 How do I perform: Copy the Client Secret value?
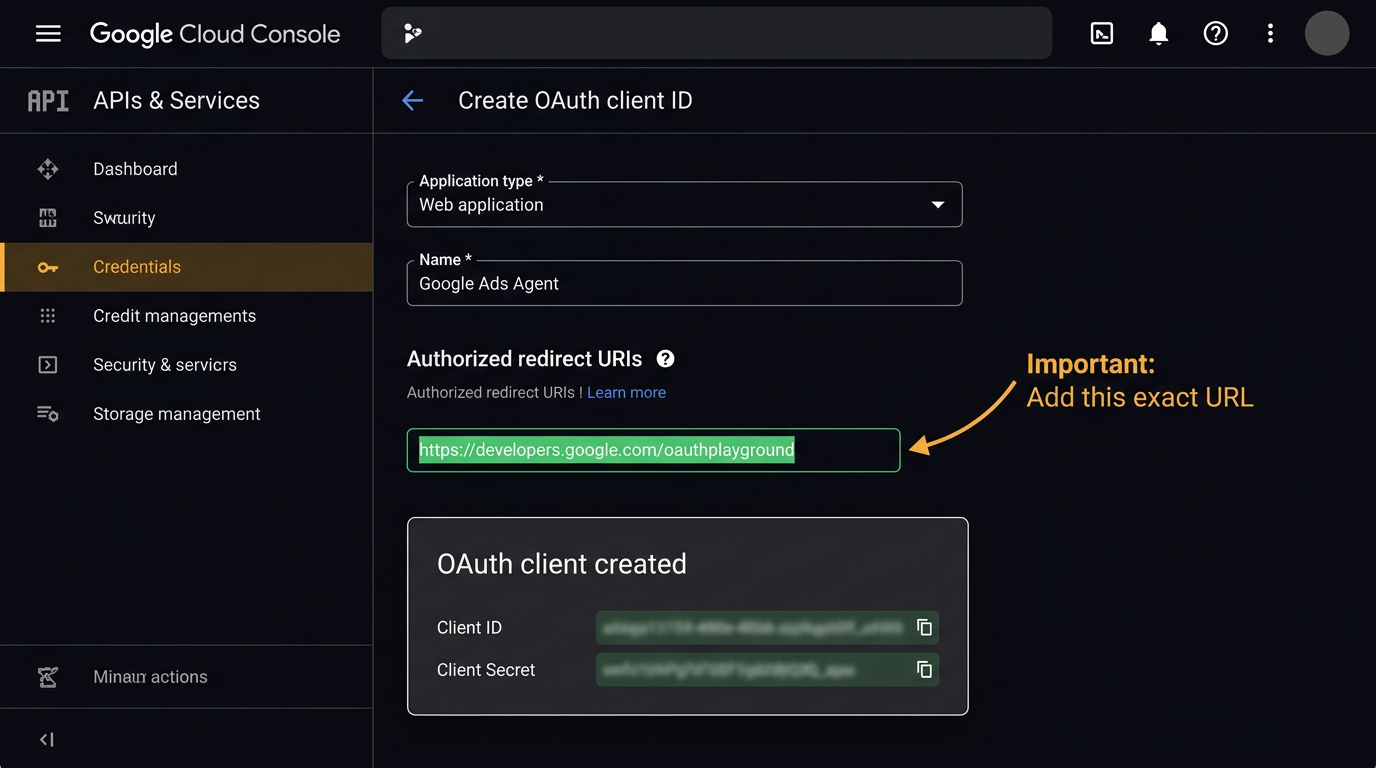tap(923, 669)
